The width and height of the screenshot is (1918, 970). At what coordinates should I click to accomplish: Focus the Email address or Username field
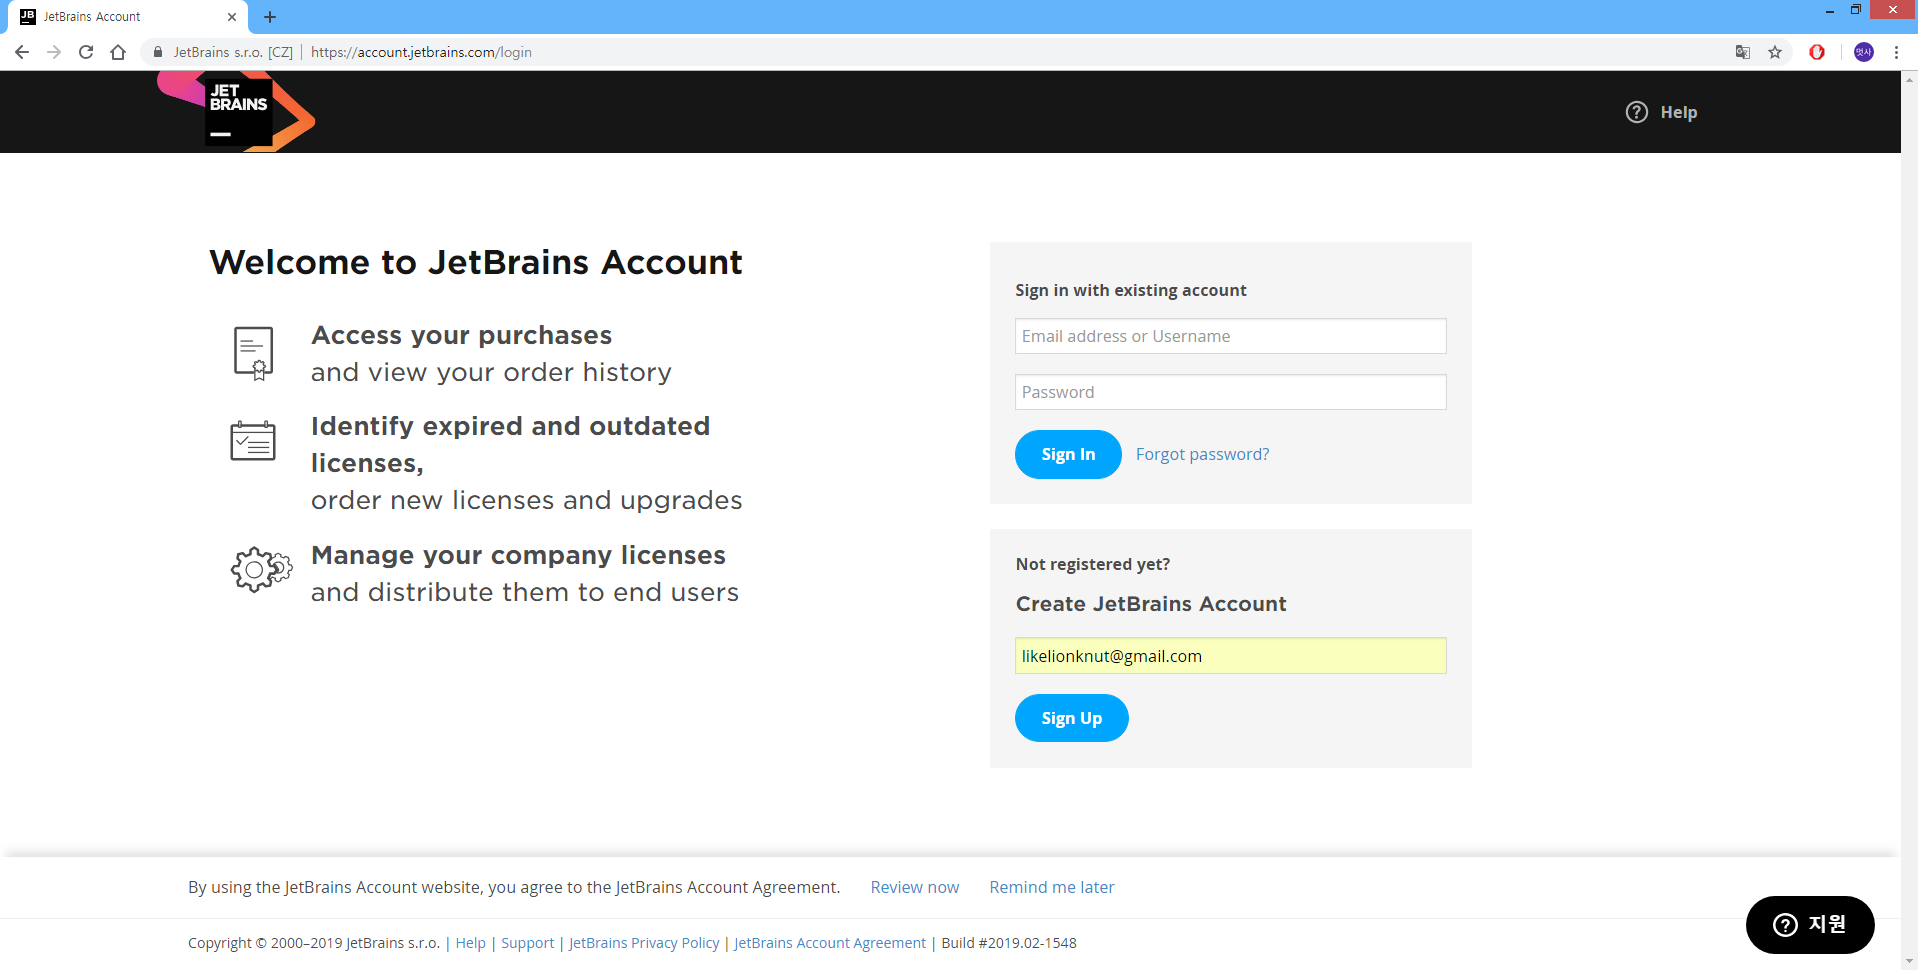click(1230, 336)
